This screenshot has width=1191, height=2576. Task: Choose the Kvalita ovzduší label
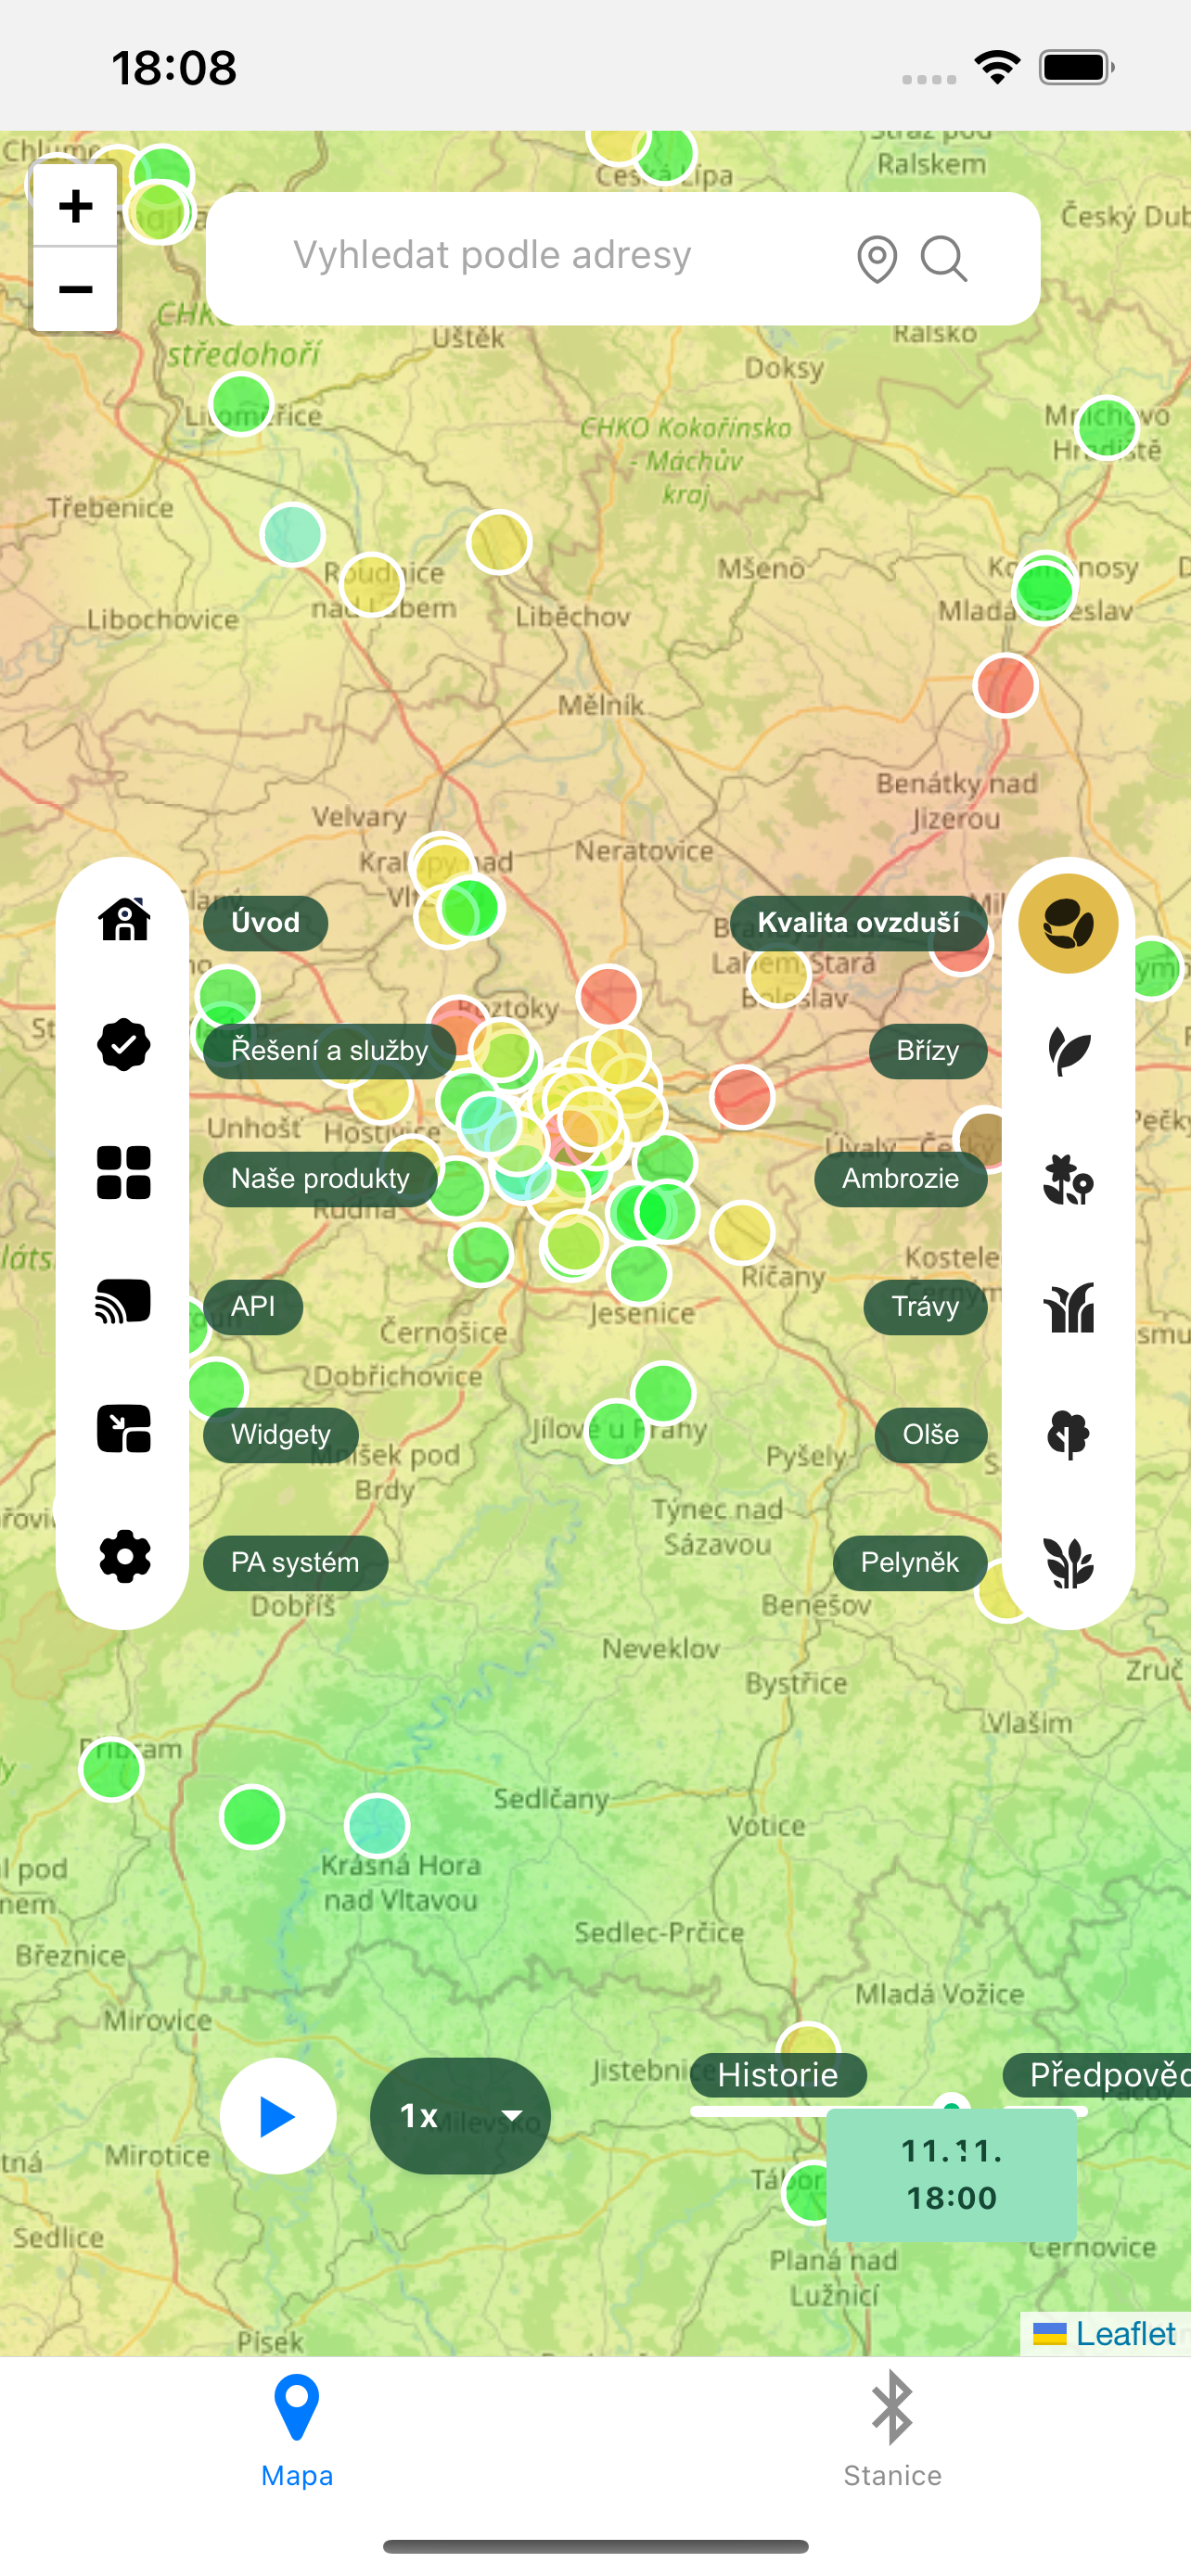coord(858,922)
